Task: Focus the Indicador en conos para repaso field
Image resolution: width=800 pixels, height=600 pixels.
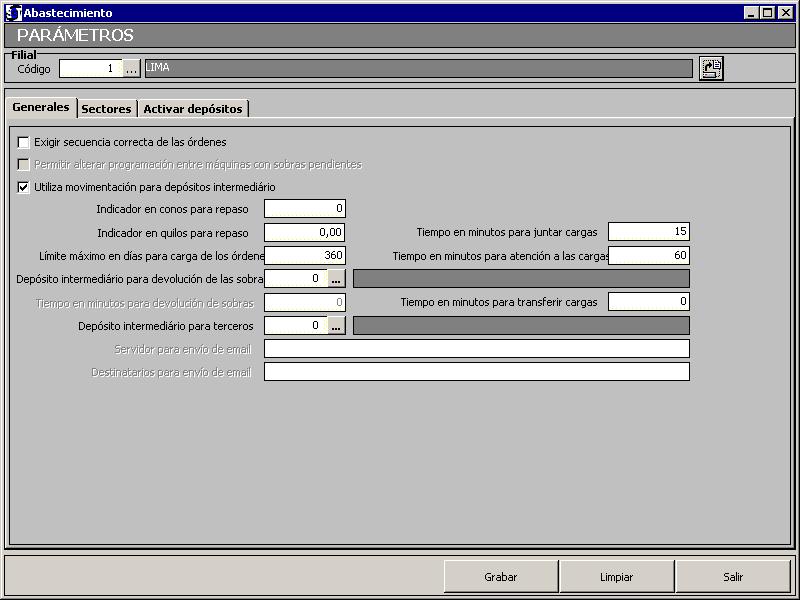Action: (304, 209)
